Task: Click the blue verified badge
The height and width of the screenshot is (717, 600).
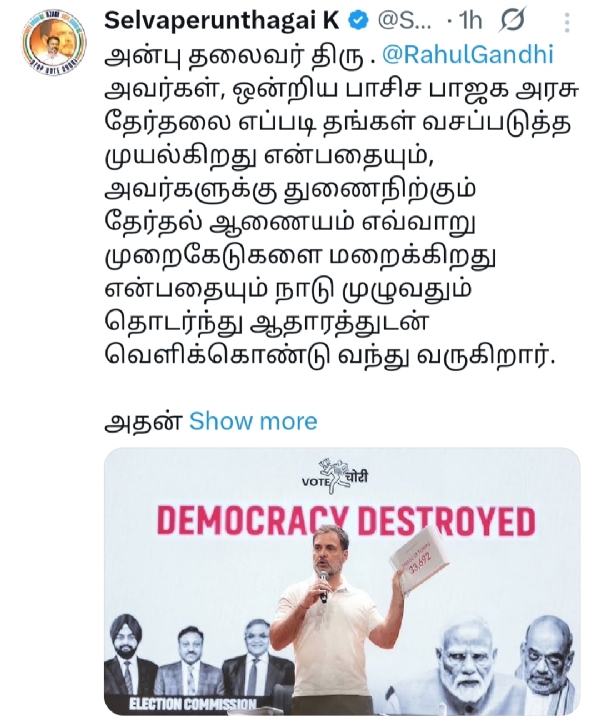Action: pyautogui.click(x=359, y=20)
